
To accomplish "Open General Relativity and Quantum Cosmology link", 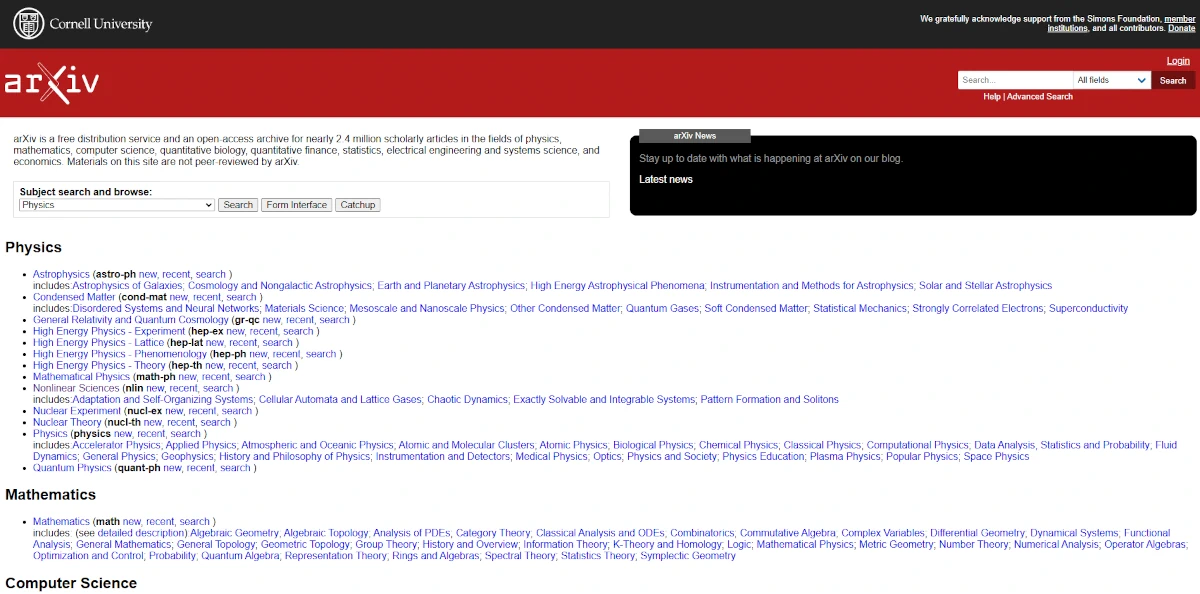I will click(131, 320).
